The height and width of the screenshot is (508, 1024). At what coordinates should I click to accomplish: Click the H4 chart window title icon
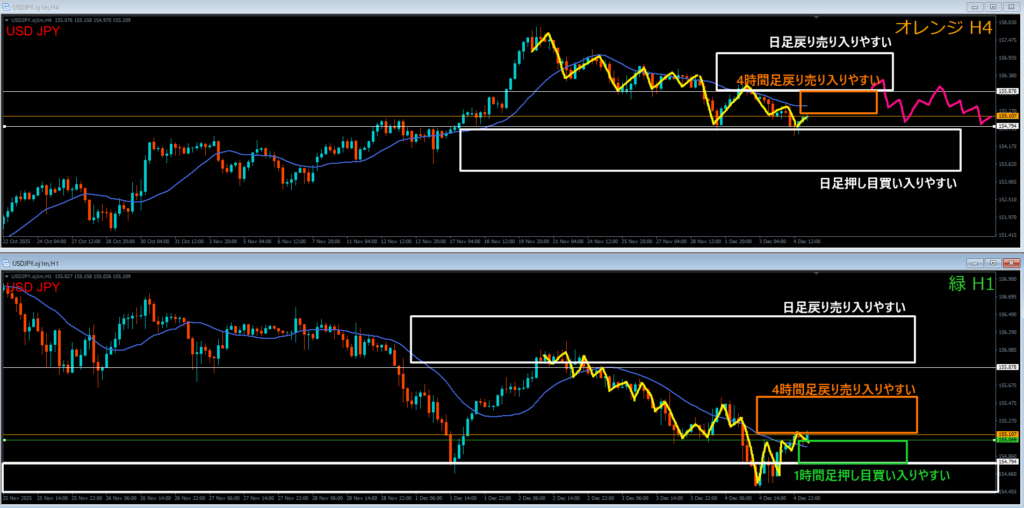(7, 7)
